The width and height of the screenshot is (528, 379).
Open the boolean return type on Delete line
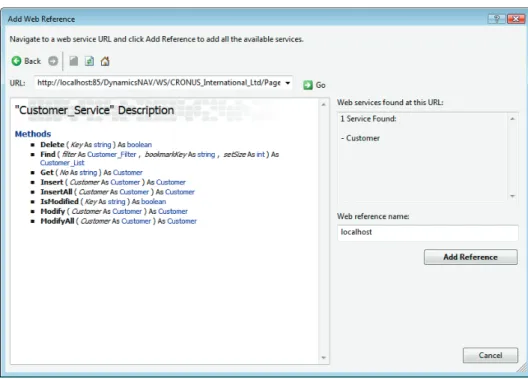point(139,145)
